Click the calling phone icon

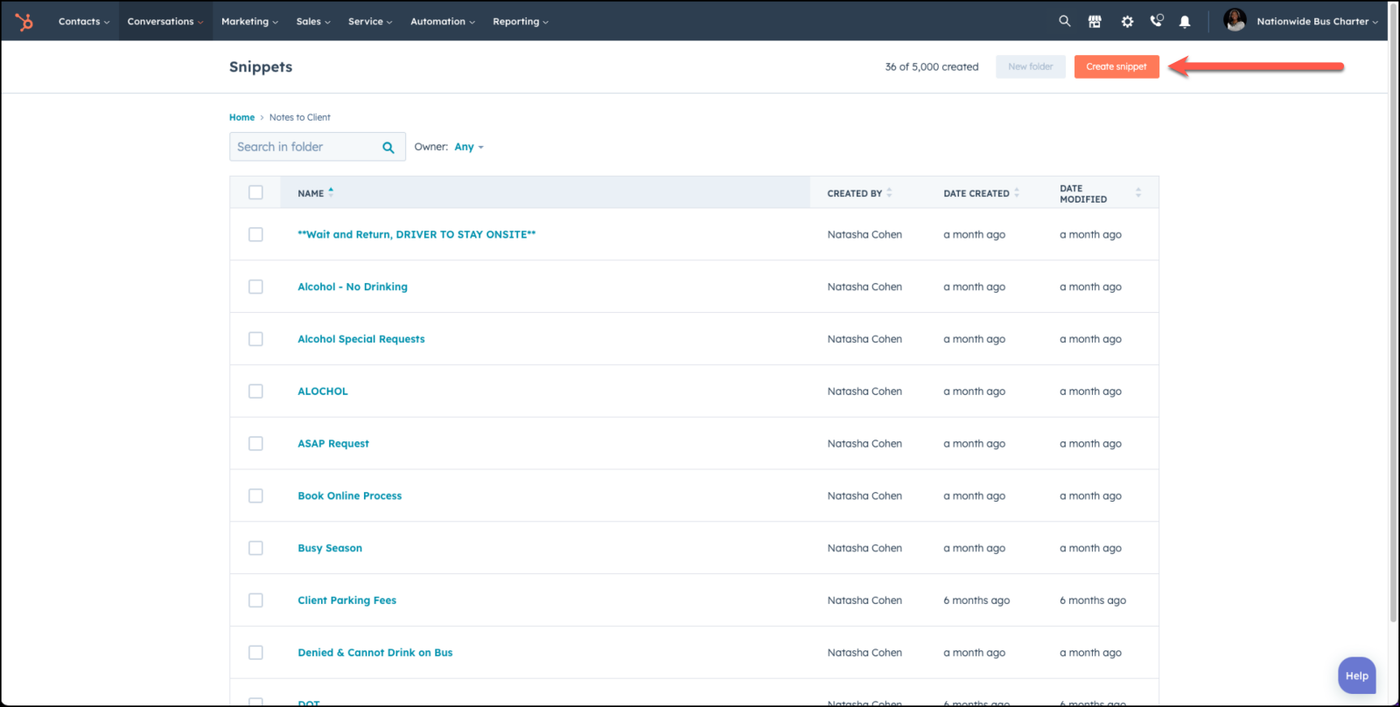(x=1156, y=21)
